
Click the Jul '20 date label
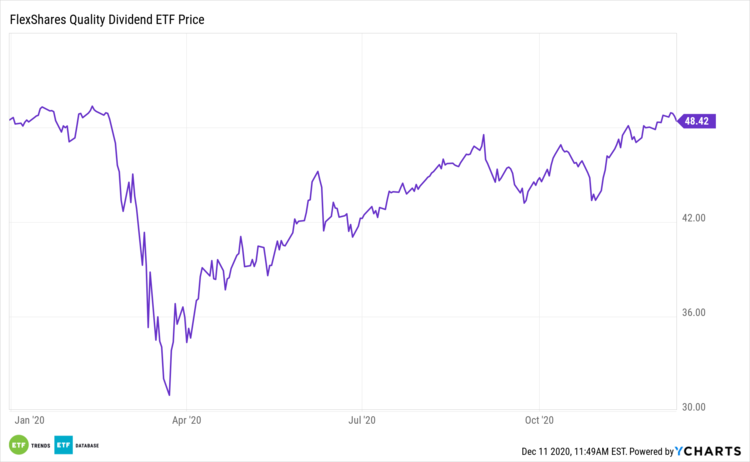[x=362, y=421]
